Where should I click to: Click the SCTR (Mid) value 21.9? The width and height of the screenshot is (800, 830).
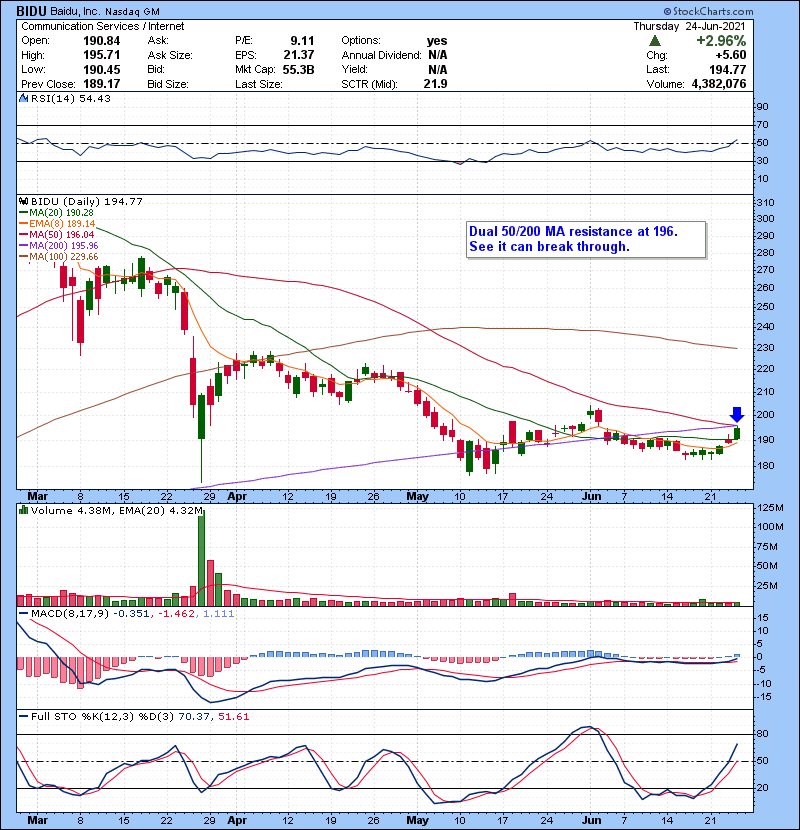[x=435, y=84]
